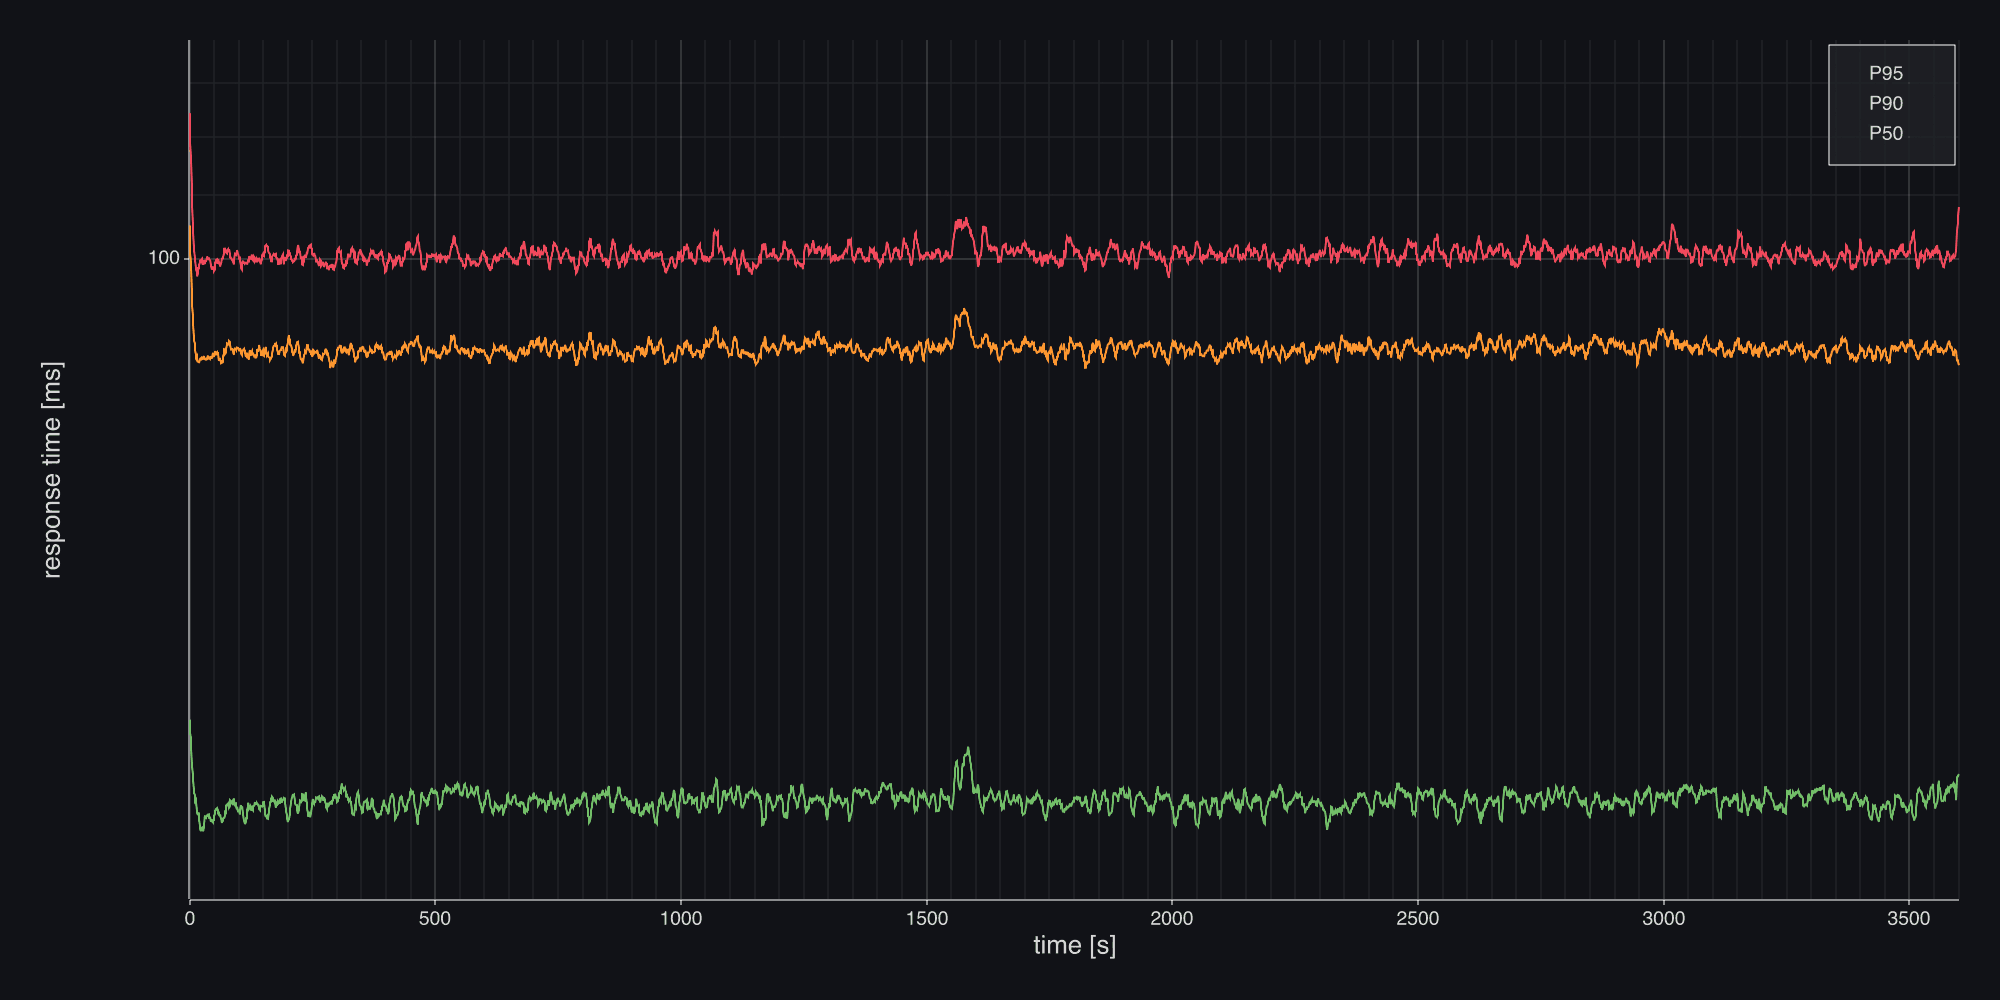Click the 100 tick label on y-axis
This screenshot has height=1000, width=2000.
[x=163, y=258]
